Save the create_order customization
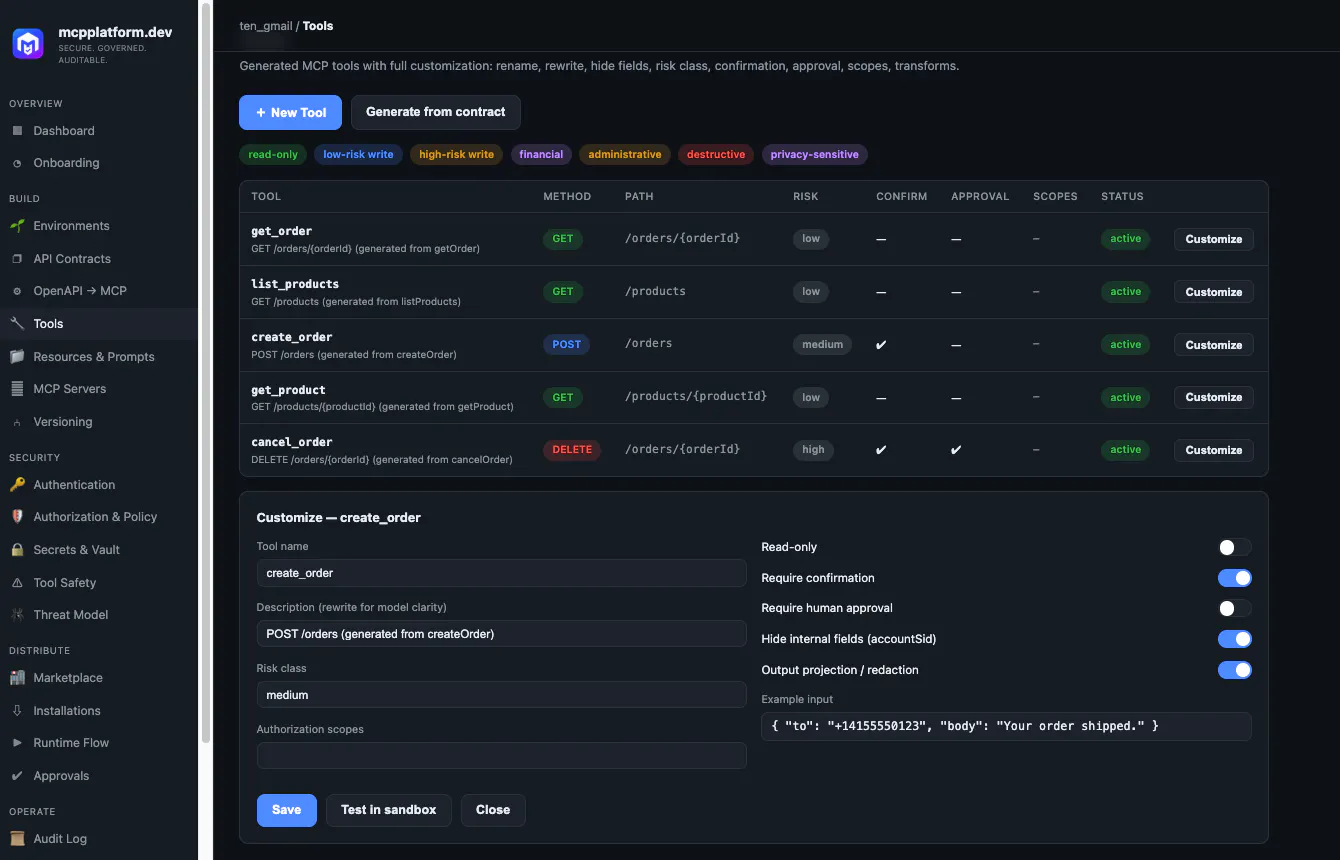1340x860 pixels. (x=286, y=810)
